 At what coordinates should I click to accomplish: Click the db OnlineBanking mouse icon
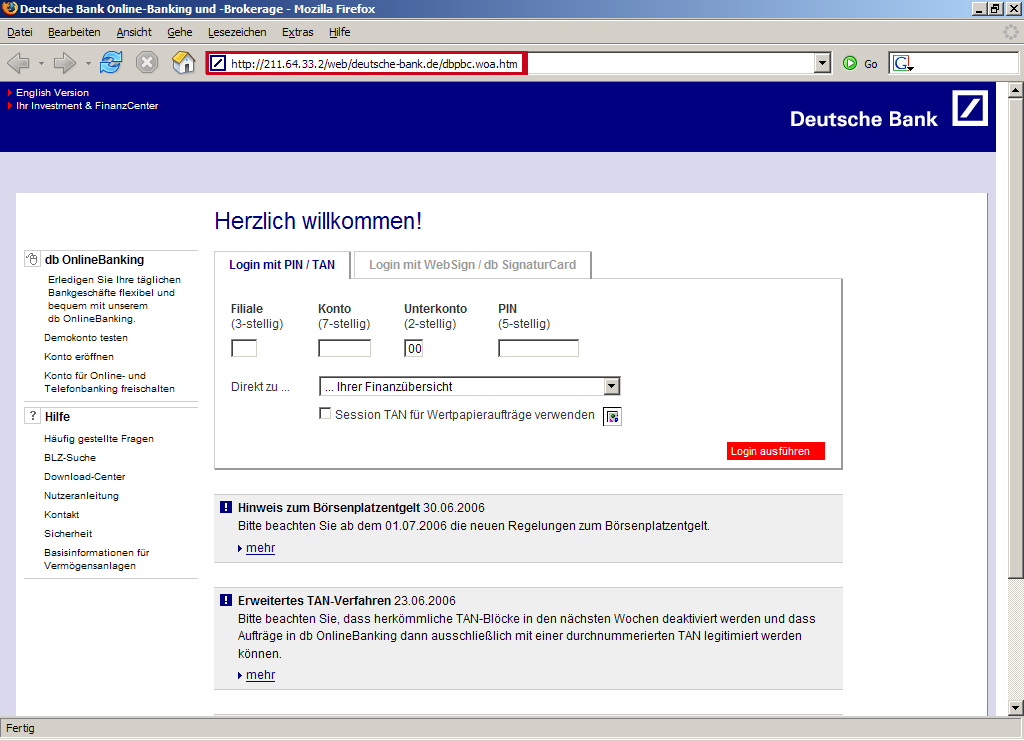31,259
